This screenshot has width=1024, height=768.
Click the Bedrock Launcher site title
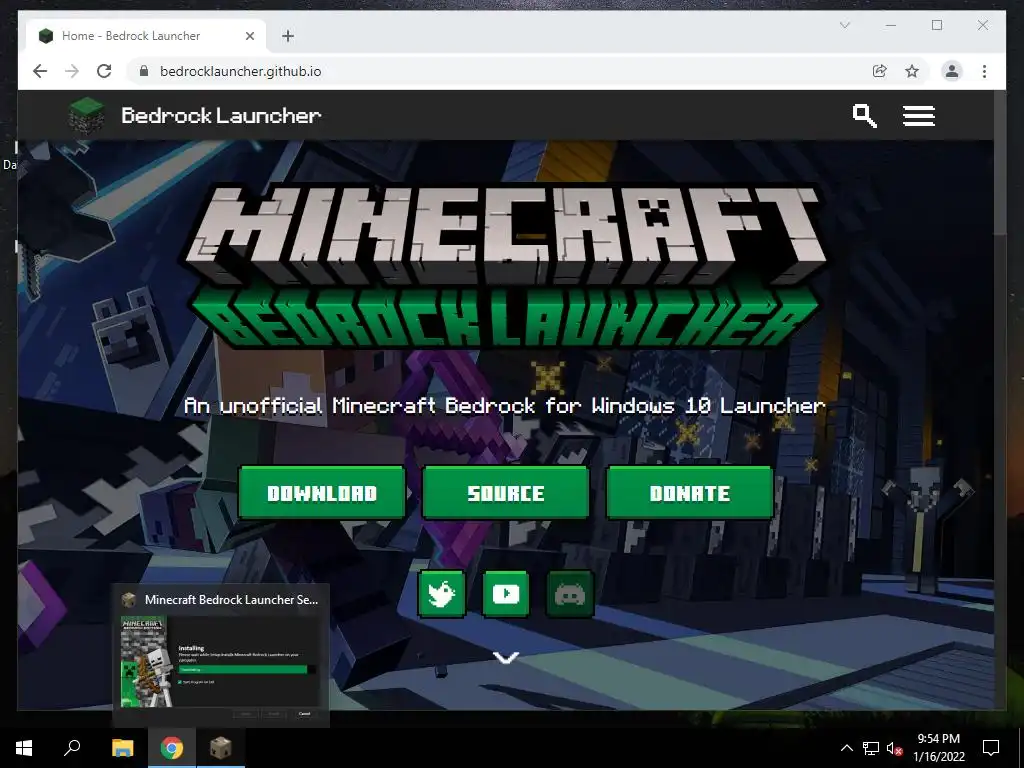221,116
